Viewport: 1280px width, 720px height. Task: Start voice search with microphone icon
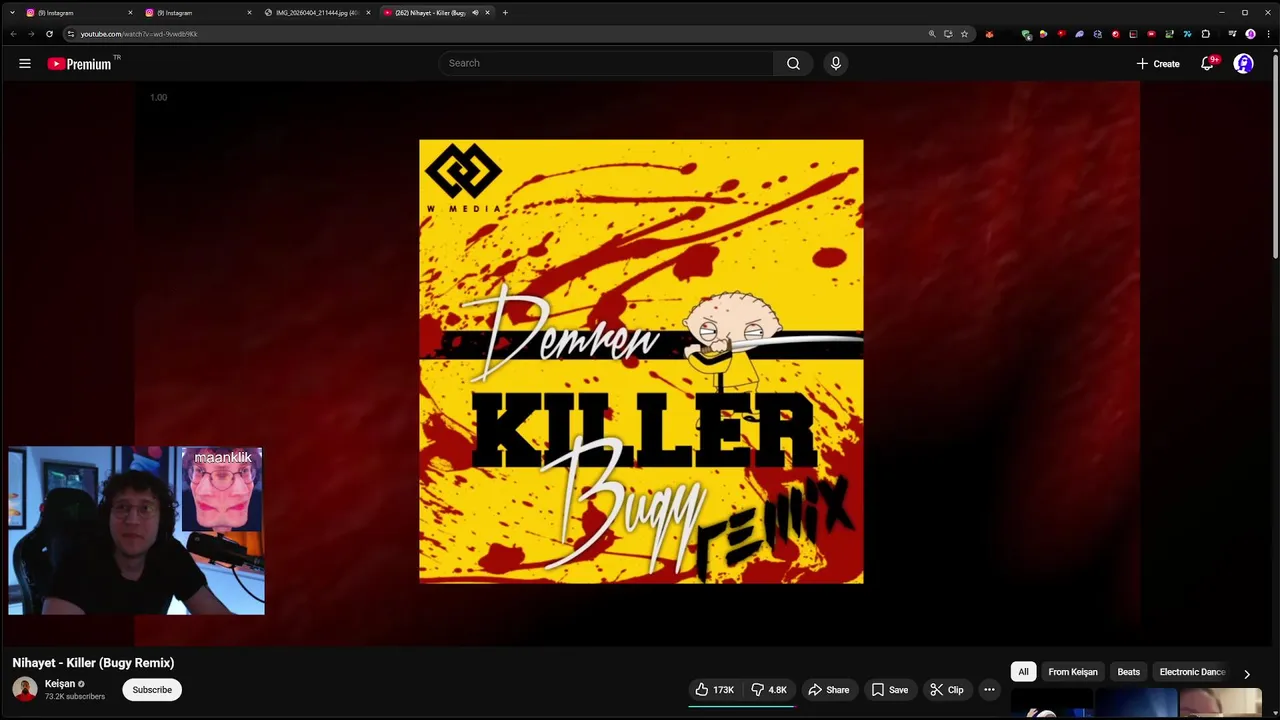click(836, 63)
